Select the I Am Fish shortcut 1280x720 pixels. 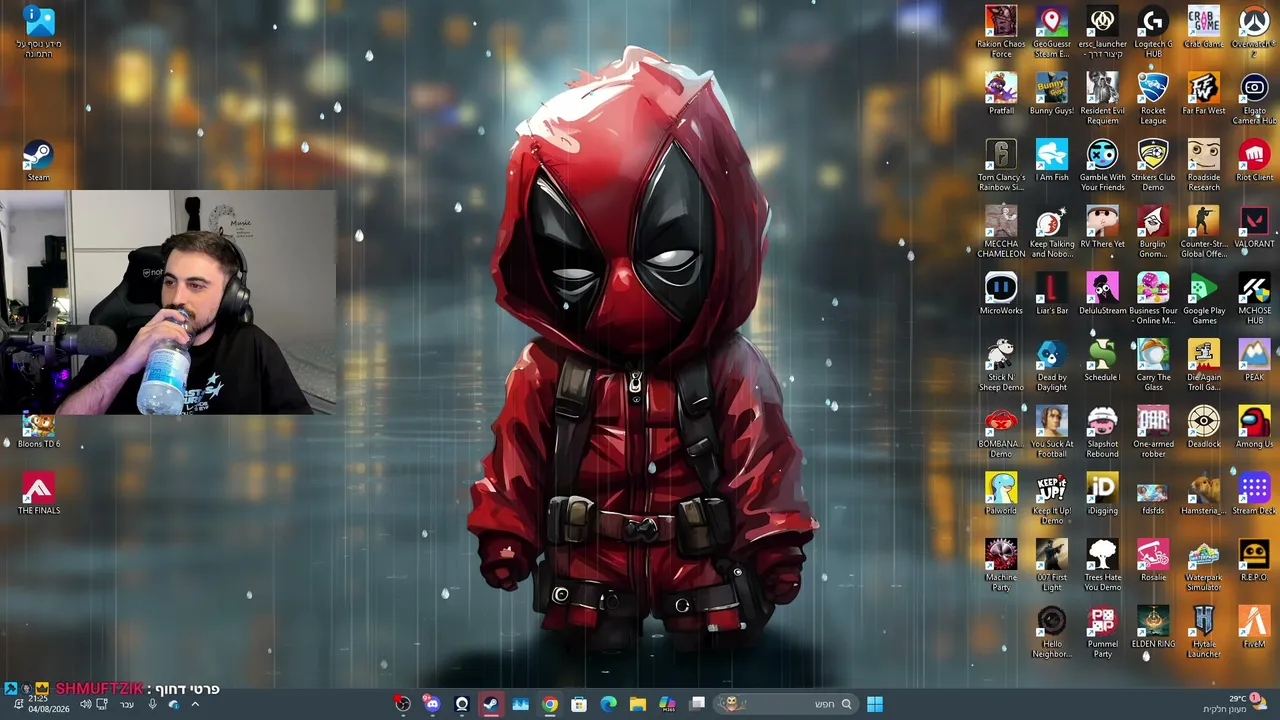tap(1052, 161)
